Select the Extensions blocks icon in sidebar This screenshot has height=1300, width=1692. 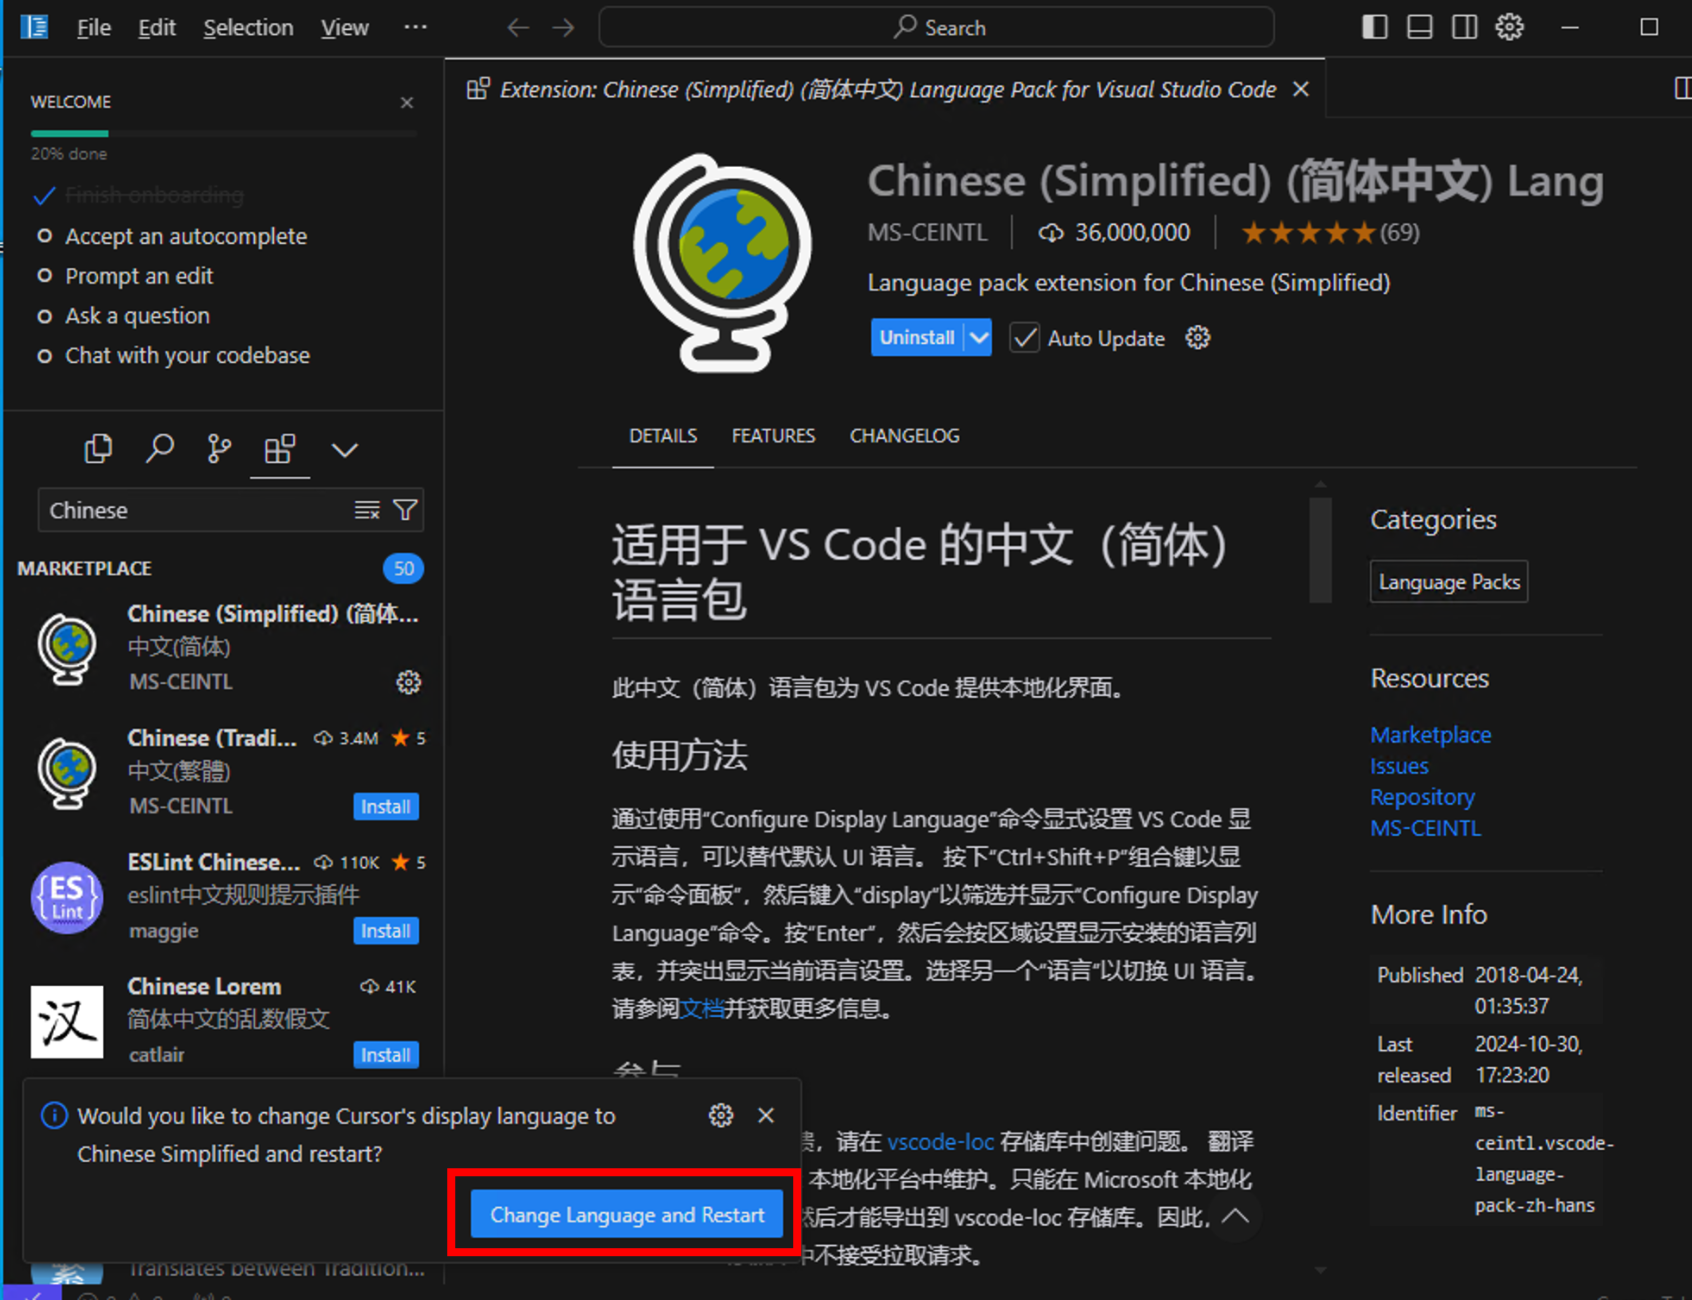pyautogui.click(x=280, y=449)
